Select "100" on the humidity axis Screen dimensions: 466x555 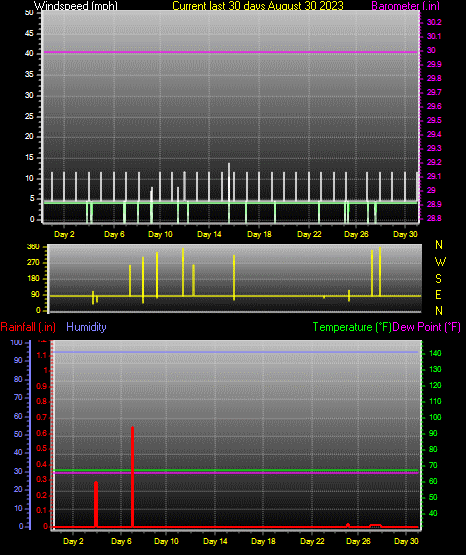coord(17,343)
